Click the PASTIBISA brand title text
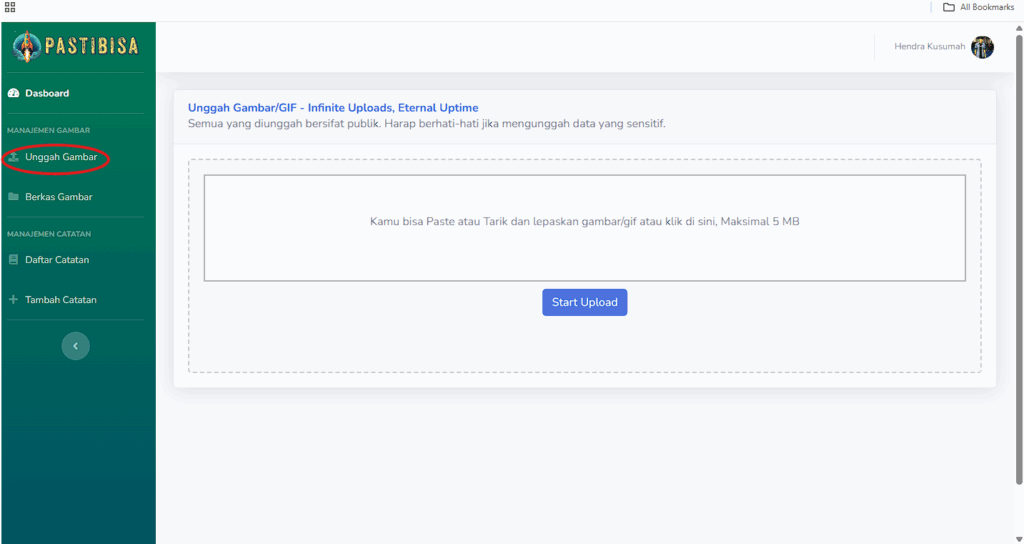This screenshot has width=1024, height=544. click(x=92, y=46)
